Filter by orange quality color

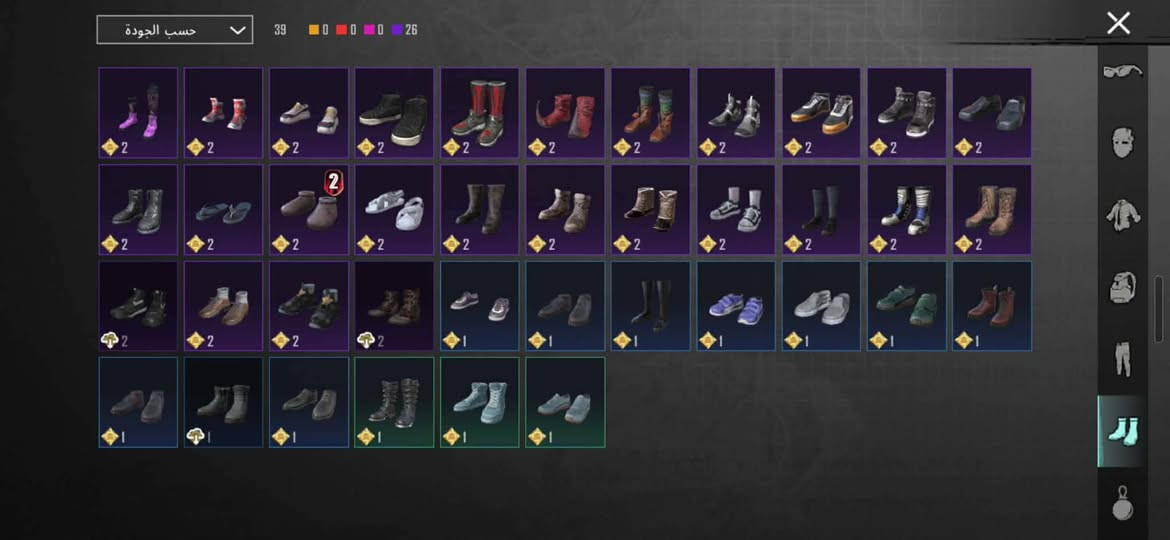click(319, 30)
